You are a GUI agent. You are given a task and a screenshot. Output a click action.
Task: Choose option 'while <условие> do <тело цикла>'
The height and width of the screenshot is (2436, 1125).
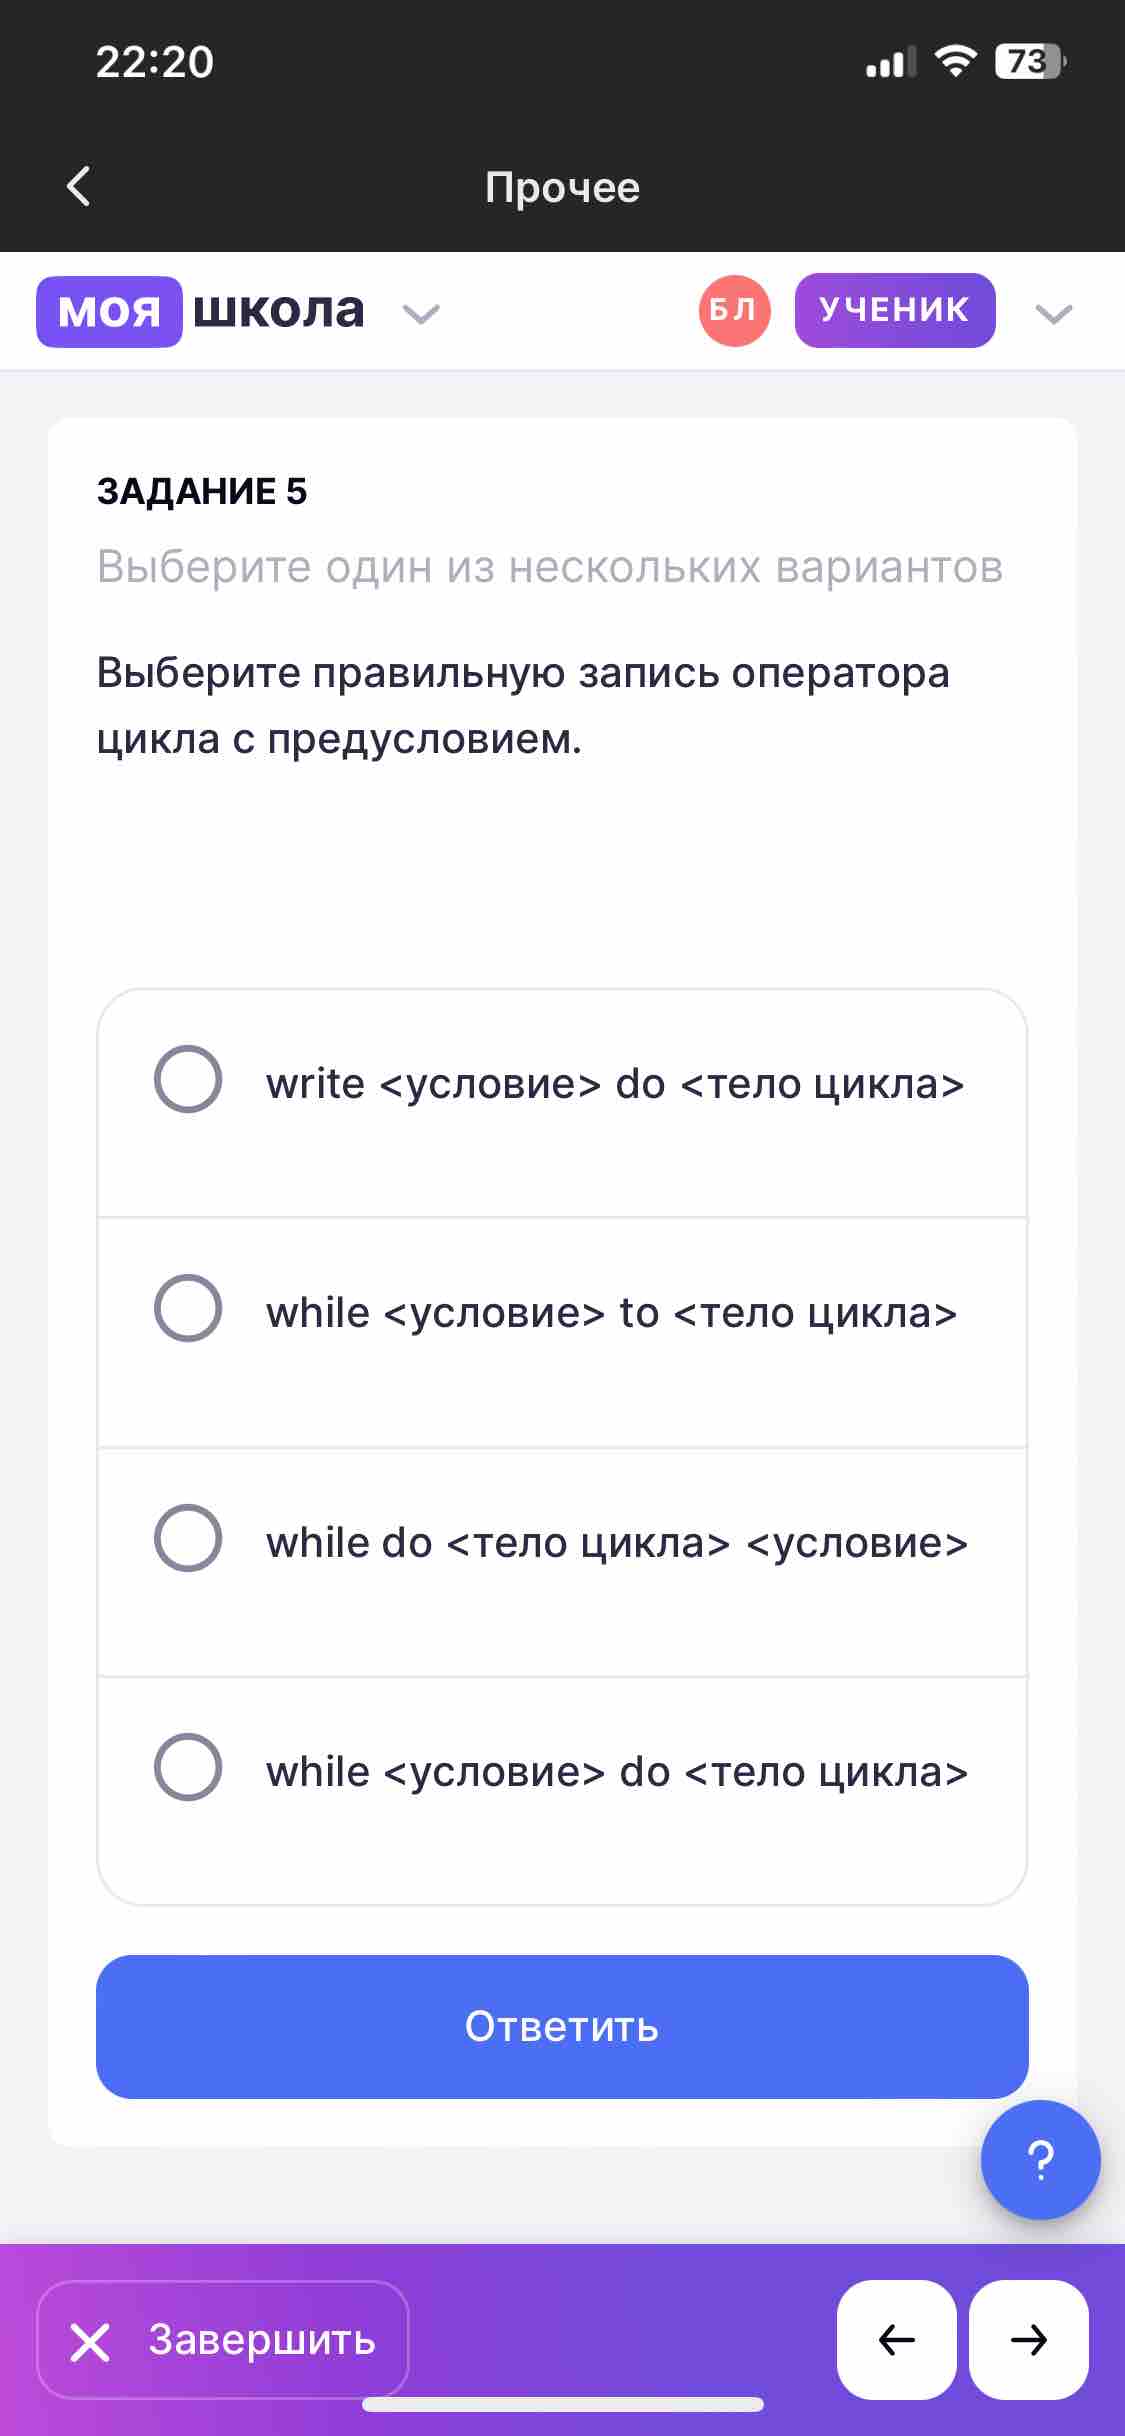pyautogui.click(x=562, y=1791)
